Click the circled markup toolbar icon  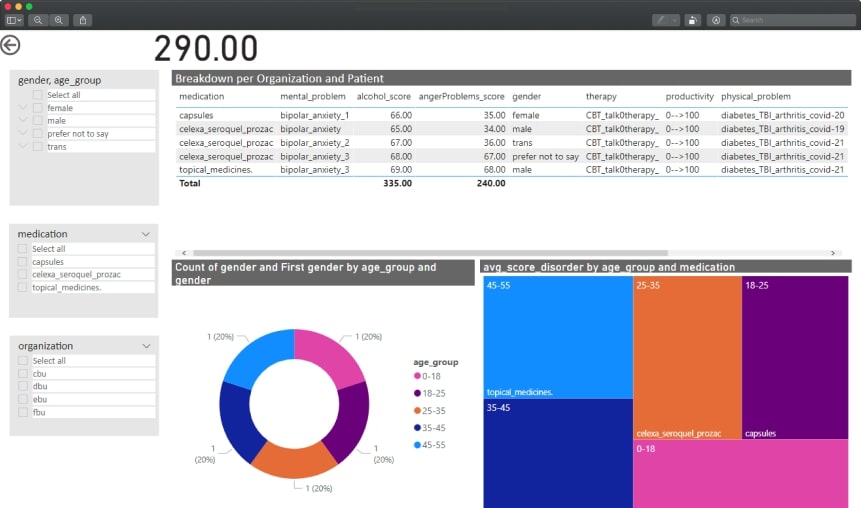pyautogui.click(x=716, y=20)
